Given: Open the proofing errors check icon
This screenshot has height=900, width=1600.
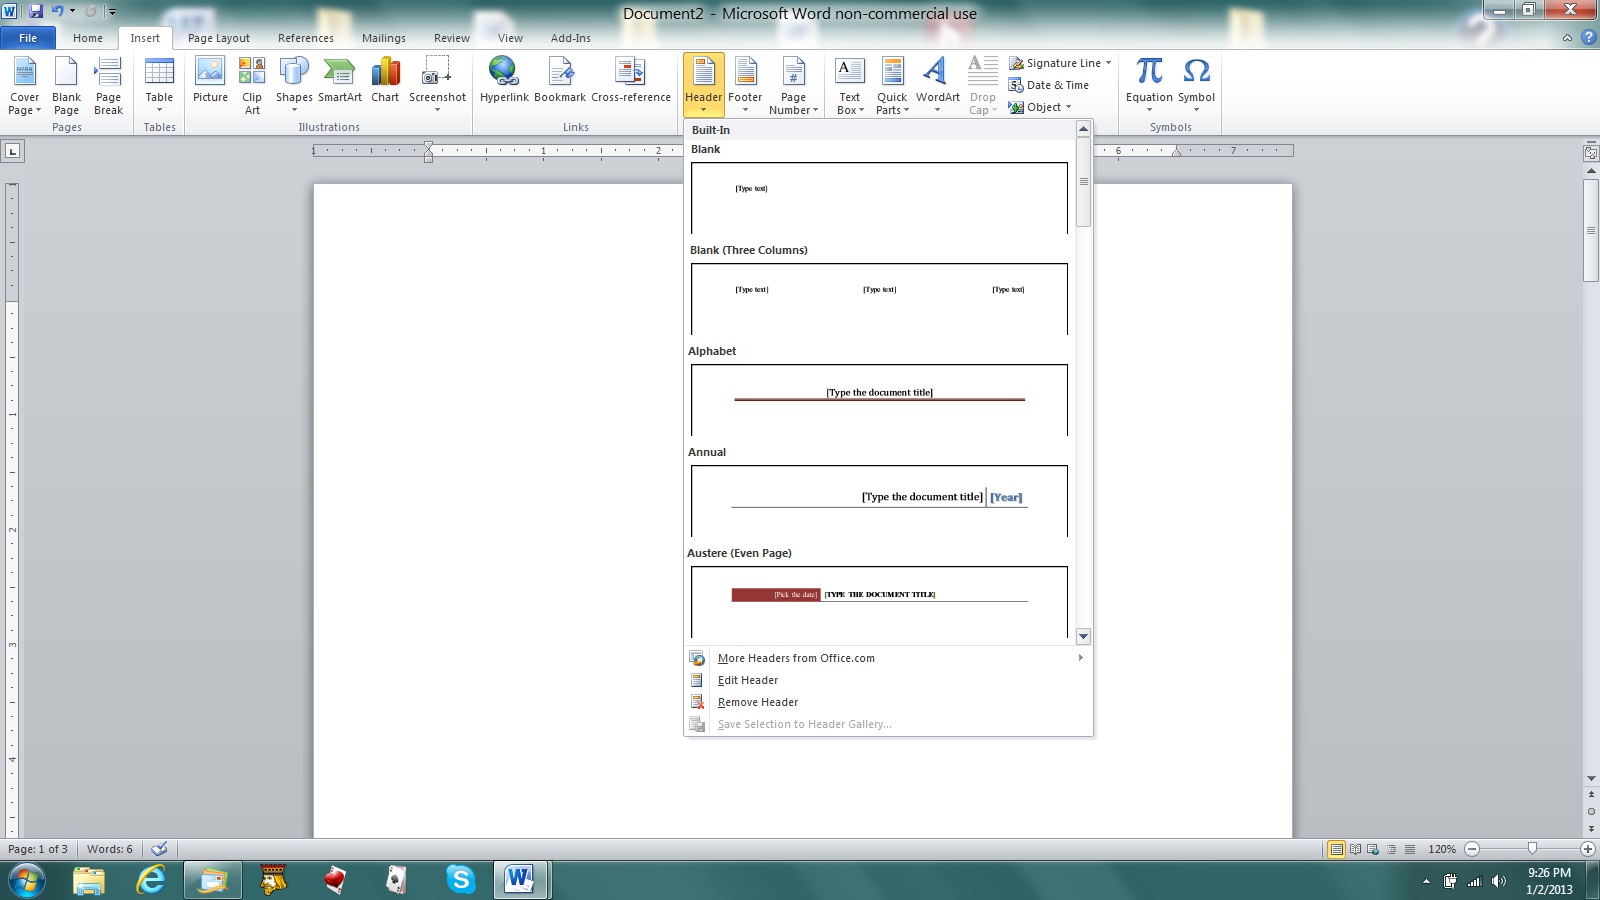Looking at the screenshot, I should pyautogui.click(x=159, y=849).
